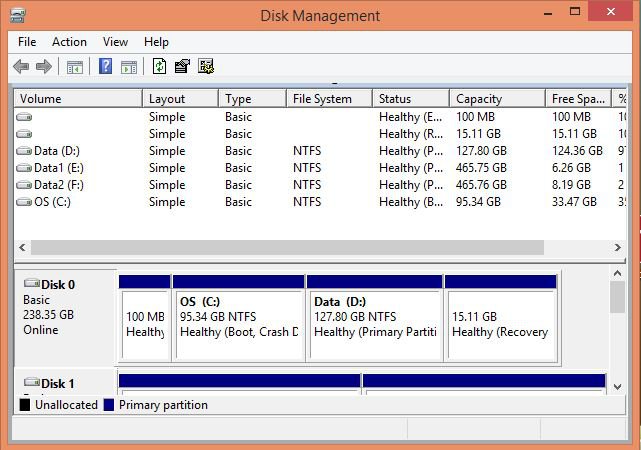Screen dimensions: 641x450
Task: Open the Action menu
Action: click(x=69, y=42)
